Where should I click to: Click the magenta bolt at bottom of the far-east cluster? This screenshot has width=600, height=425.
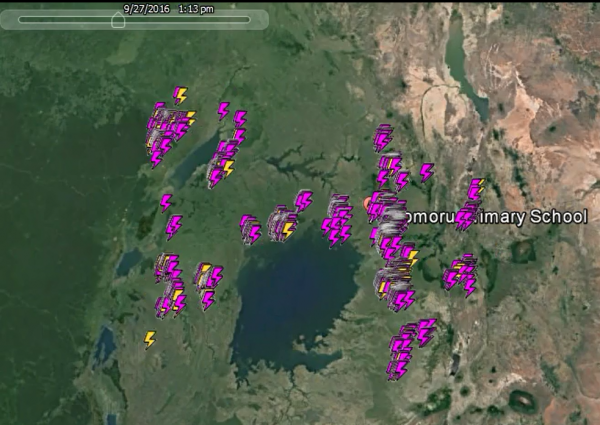point(470,288)
